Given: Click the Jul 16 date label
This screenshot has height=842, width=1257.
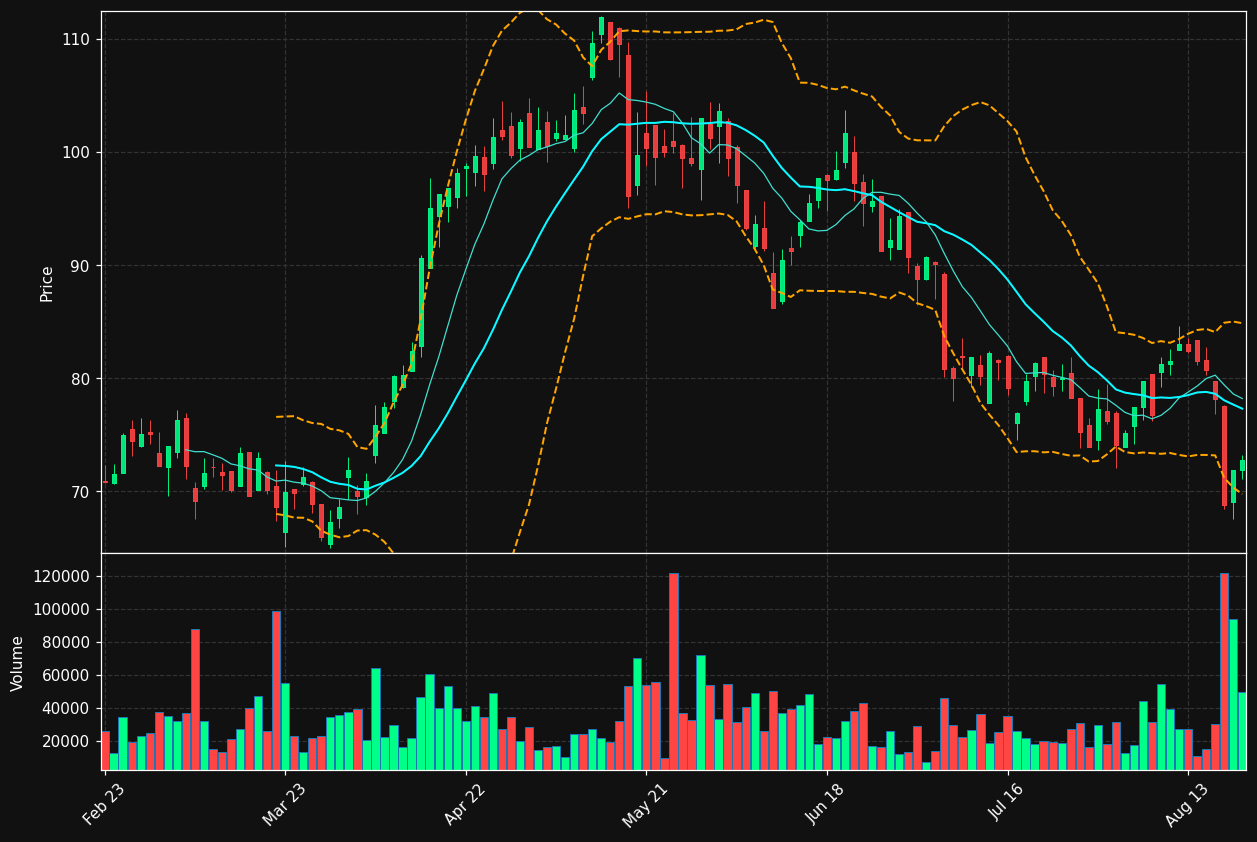Looking at the screenshot, I should click(x=1009, y=804).
